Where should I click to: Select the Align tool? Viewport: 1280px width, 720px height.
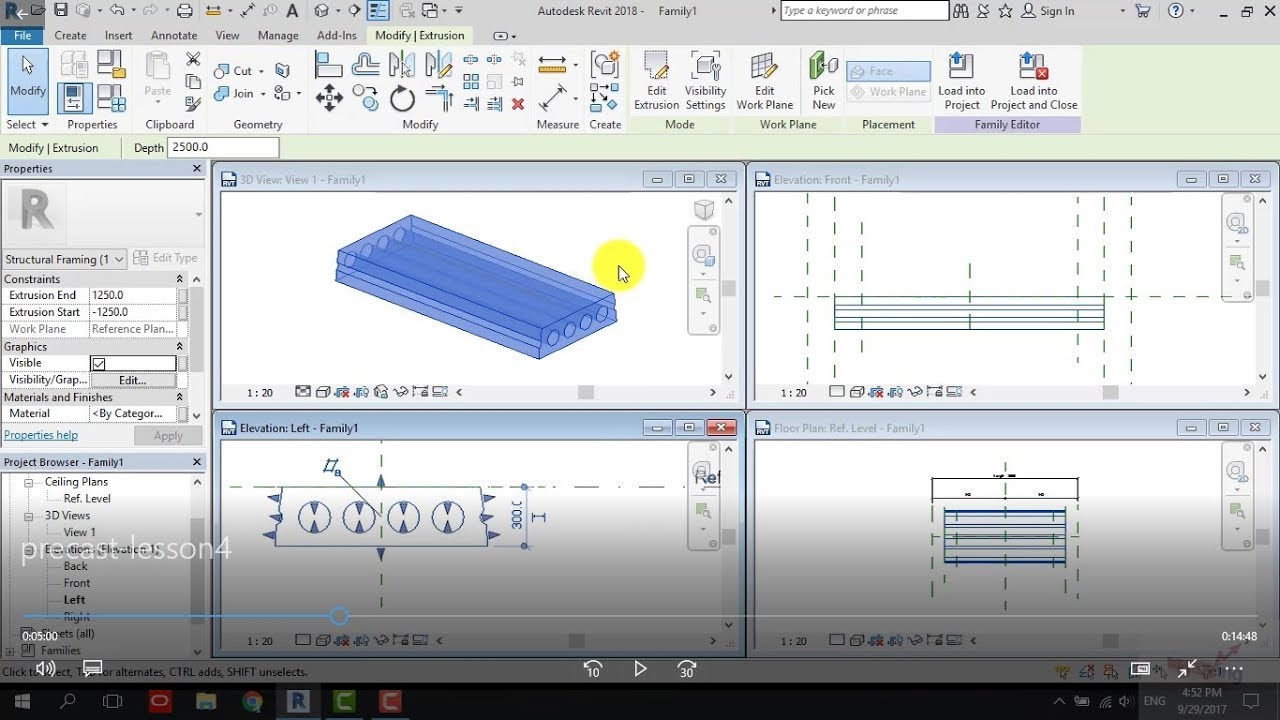pos(329,66)
